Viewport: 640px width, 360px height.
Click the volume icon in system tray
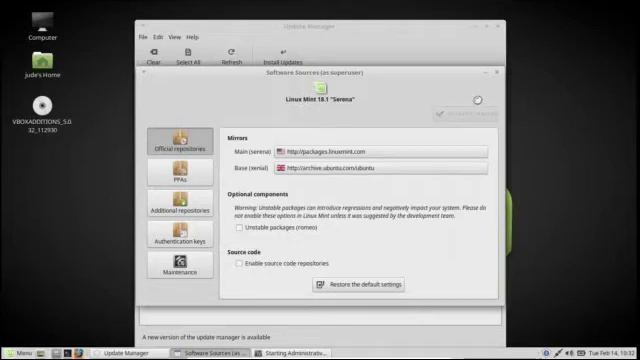pos(569,353)
